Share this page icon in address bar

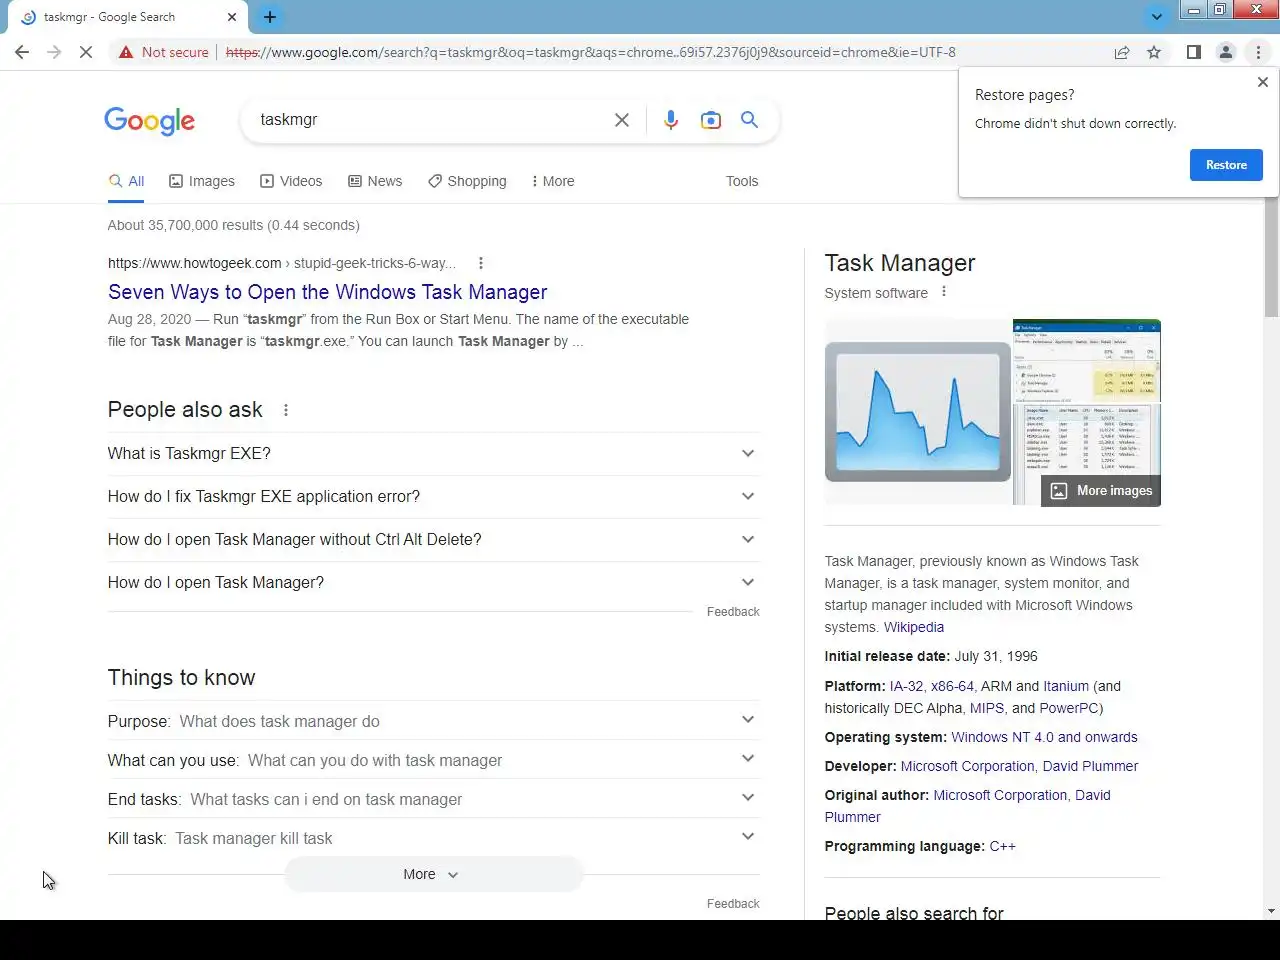1122,52
